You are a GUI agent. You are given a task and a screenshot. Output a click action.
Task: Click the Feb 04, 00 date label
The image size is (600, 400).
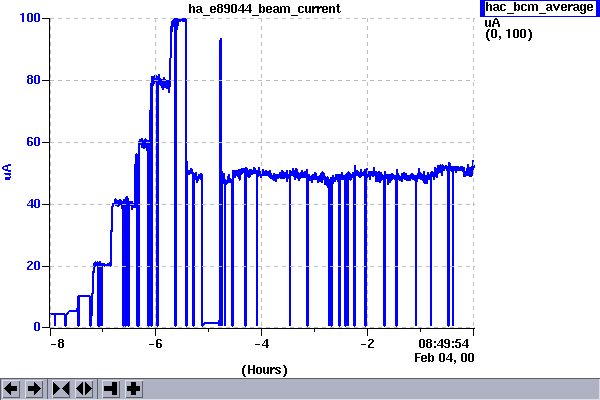(445, 356)
